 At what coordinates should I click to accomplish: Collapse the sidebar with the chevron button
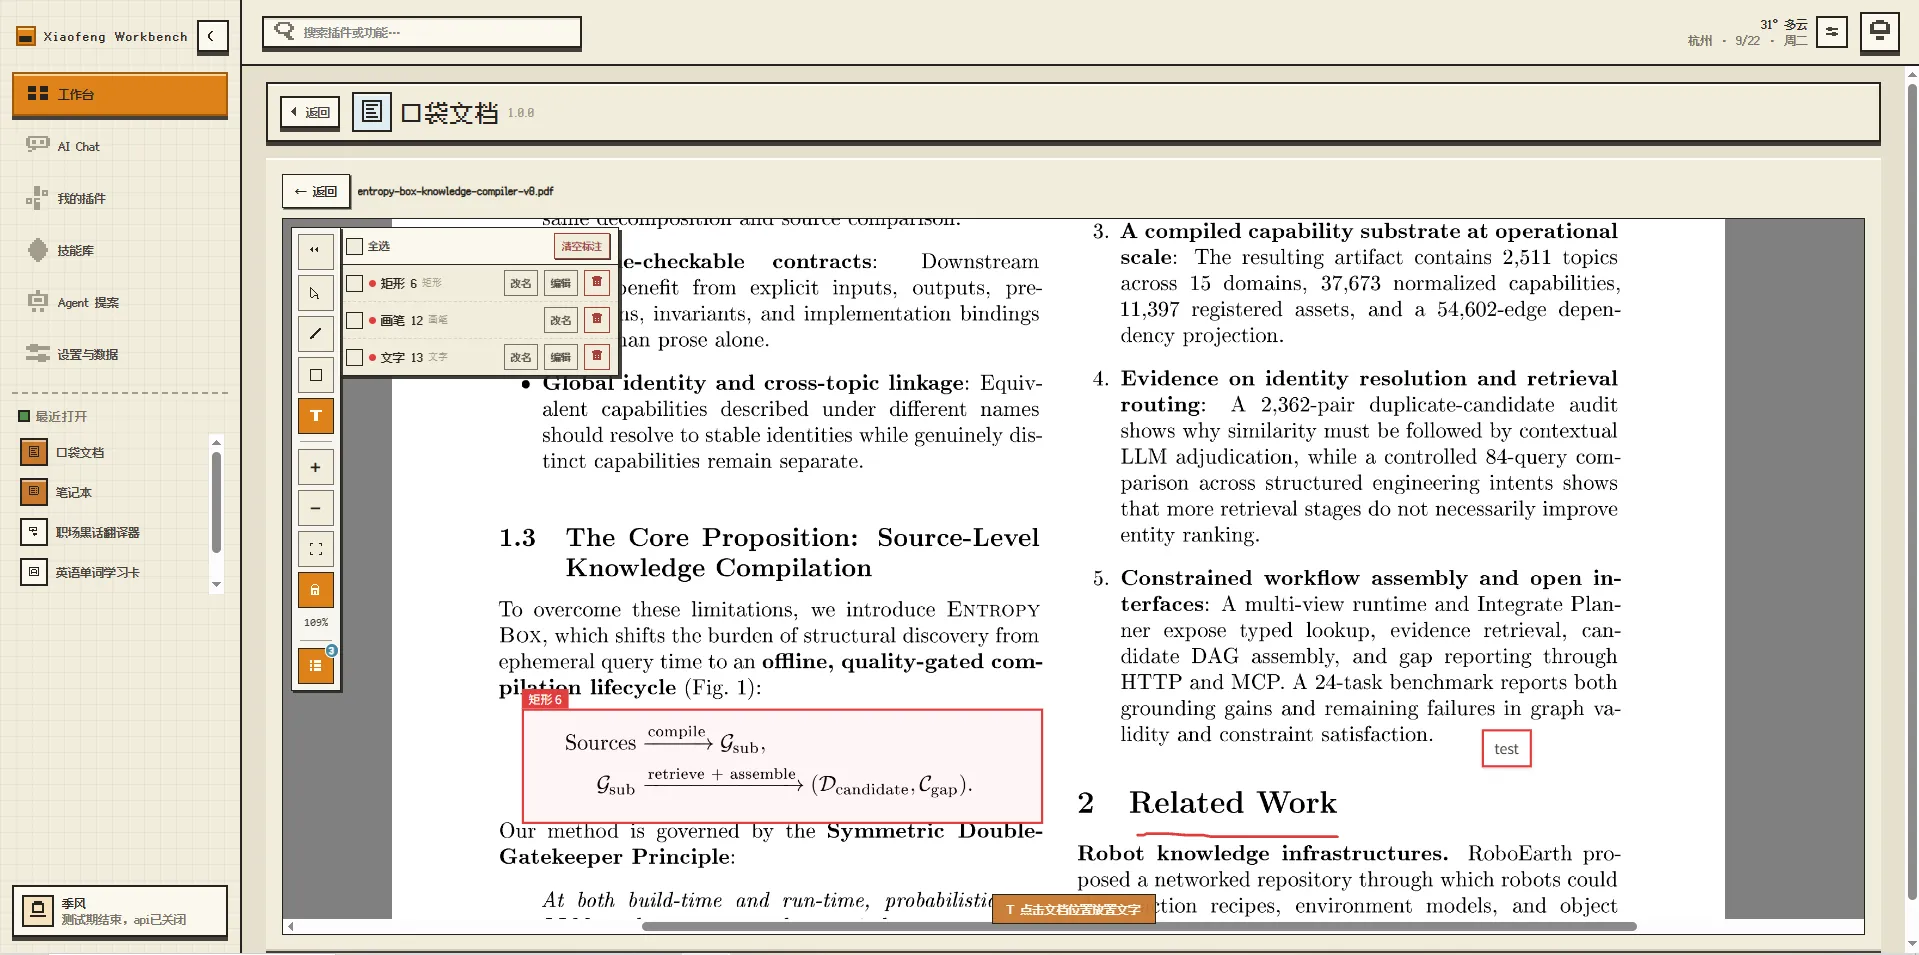tap(211, 37)
